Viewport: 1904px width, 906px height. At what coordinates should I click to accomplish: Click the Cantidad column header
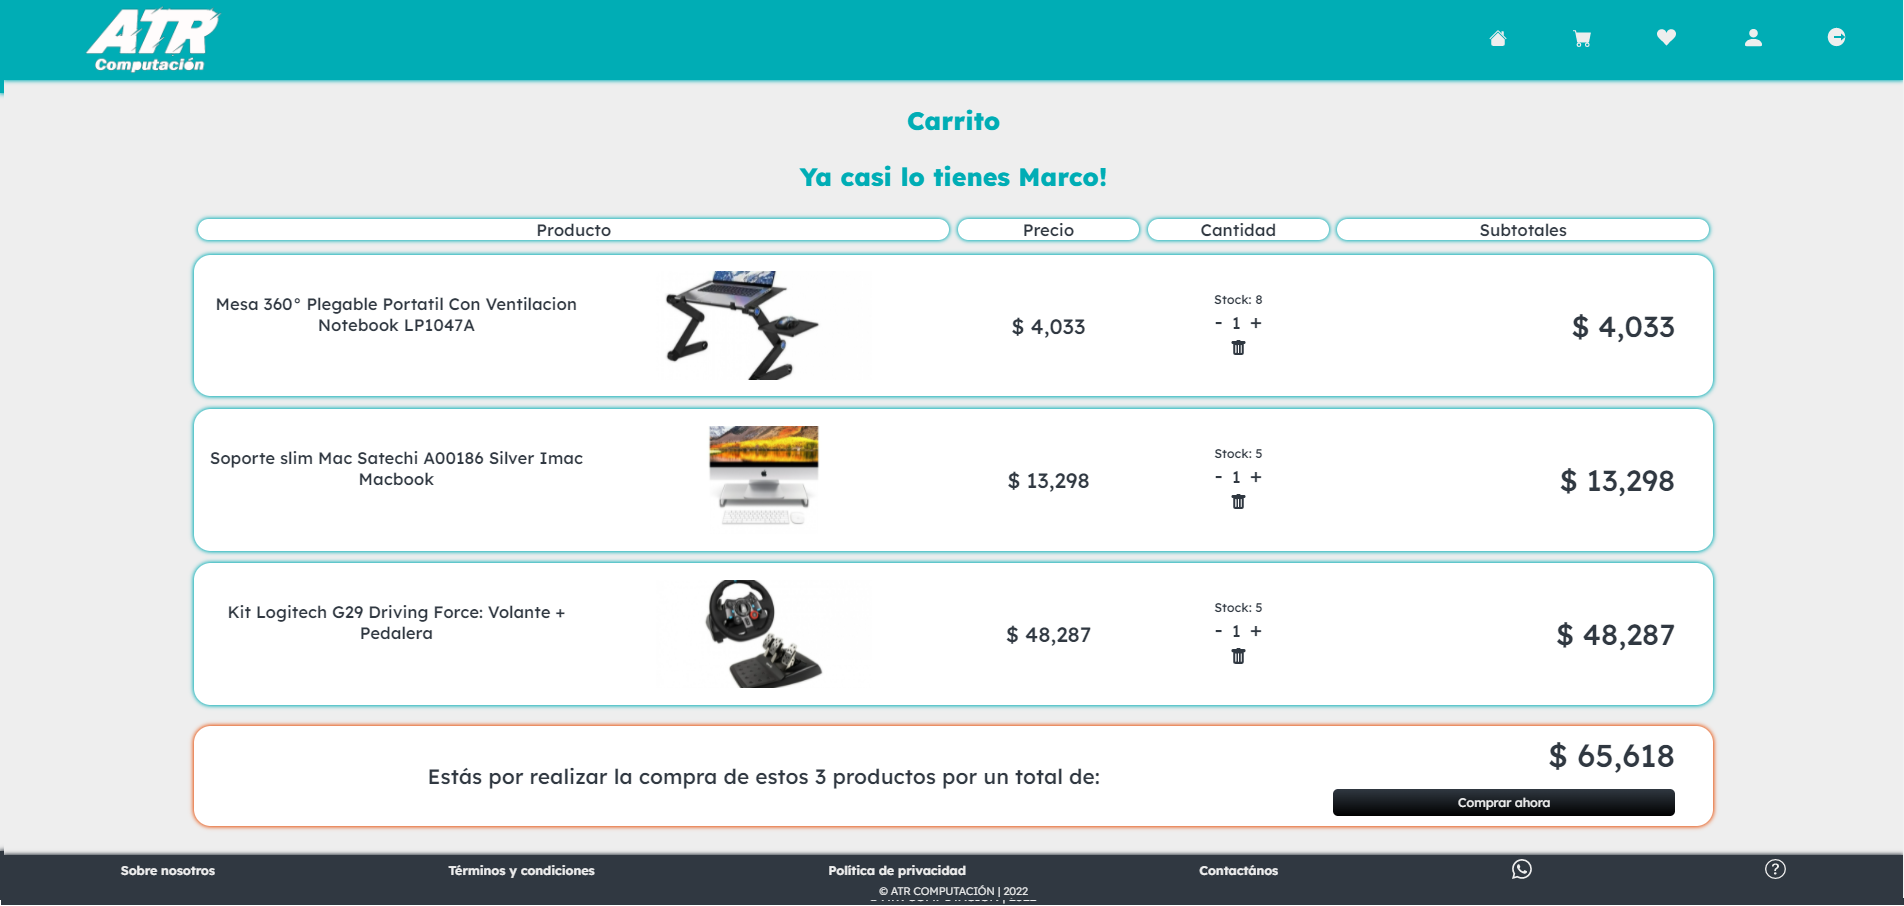[x=1238, y=230]
